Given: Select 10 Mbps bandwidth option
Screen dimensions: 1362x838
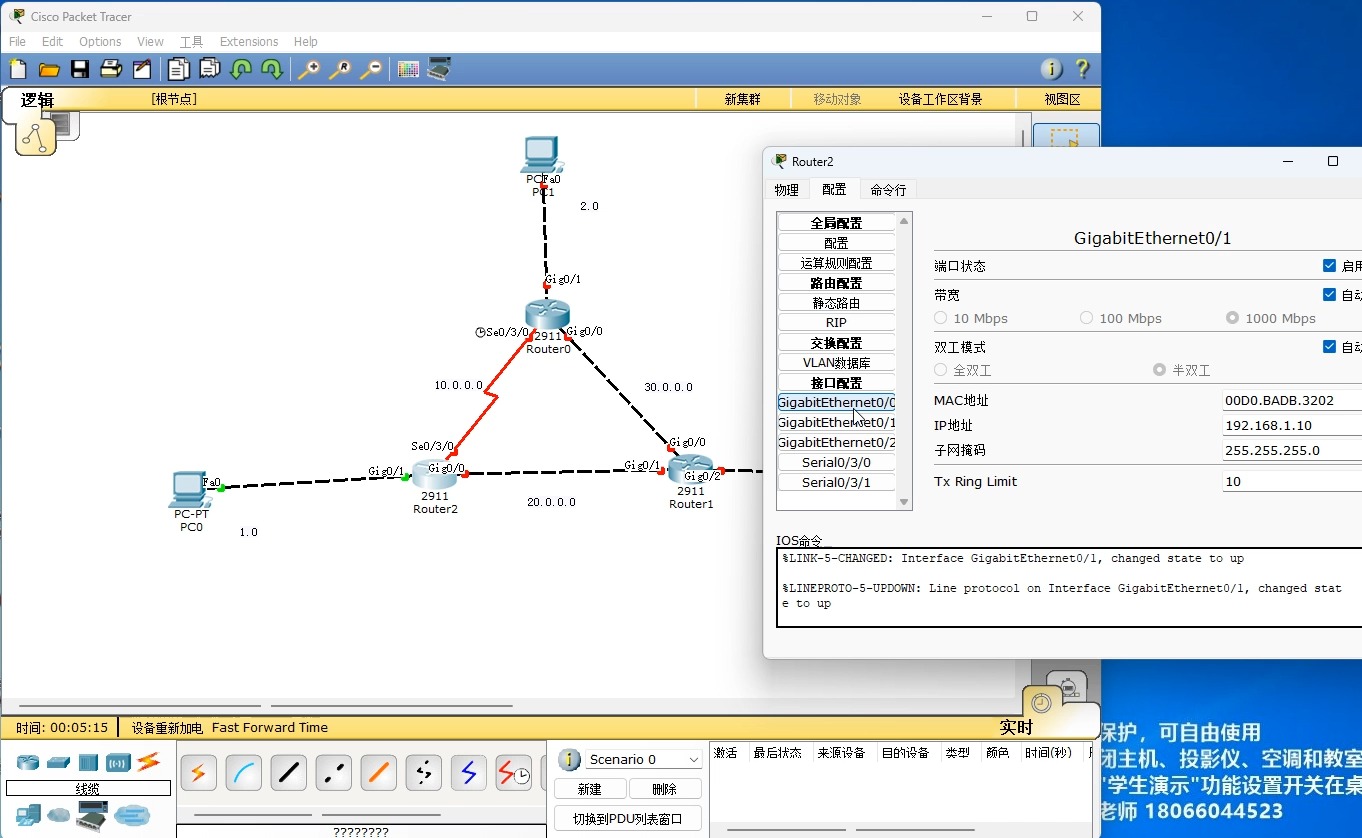Looking at the screenshot, I should pos(941,318).
